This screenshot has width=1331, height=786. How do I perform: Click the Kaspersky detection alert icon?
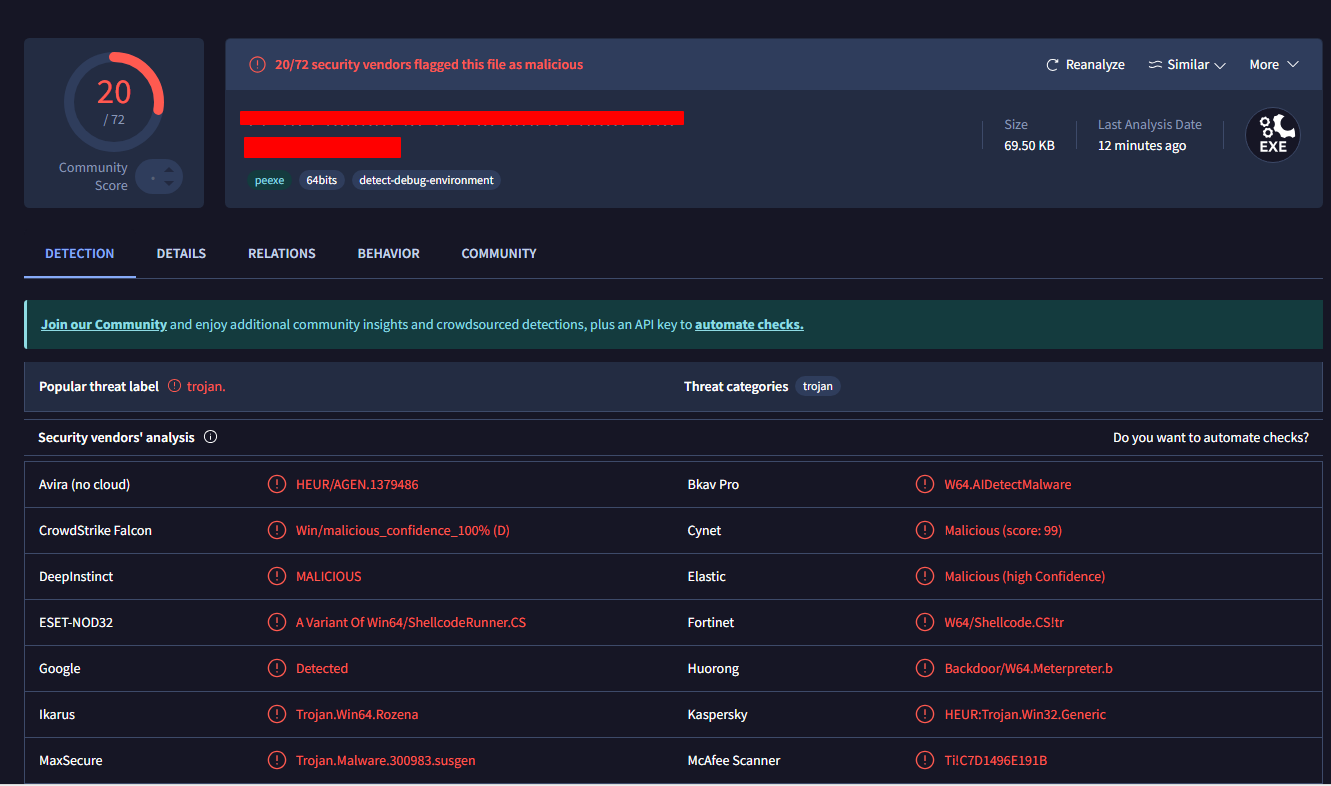tap(925, 714)
